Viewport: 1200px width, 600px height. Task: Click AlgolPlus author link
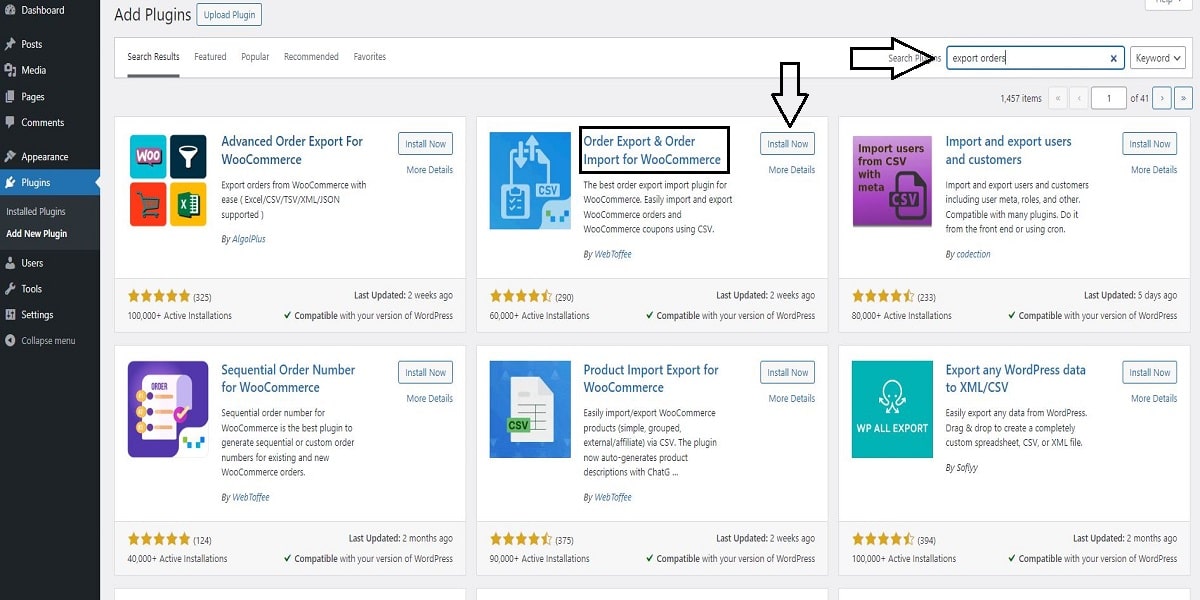coord(248,239)
